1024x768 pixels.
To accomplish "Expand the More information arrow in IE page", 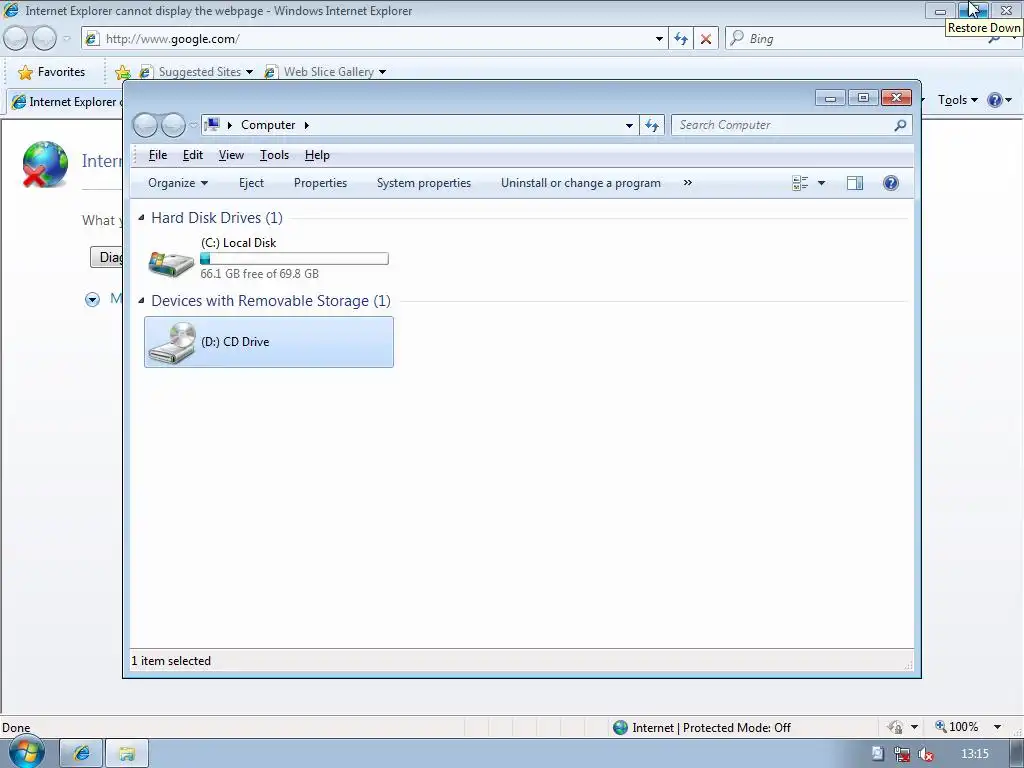I will click(x=92, y=300).
